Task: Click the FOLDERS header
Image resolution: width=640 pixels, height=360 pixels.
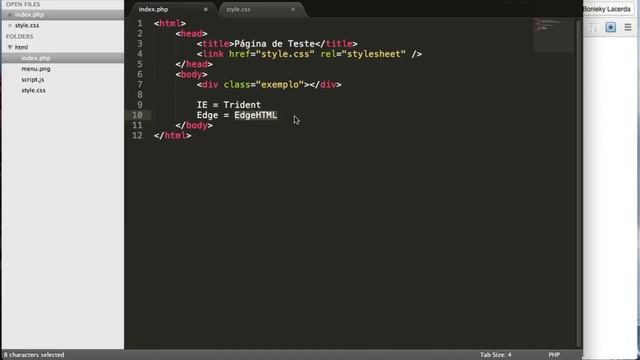Action: click(20, 36)
